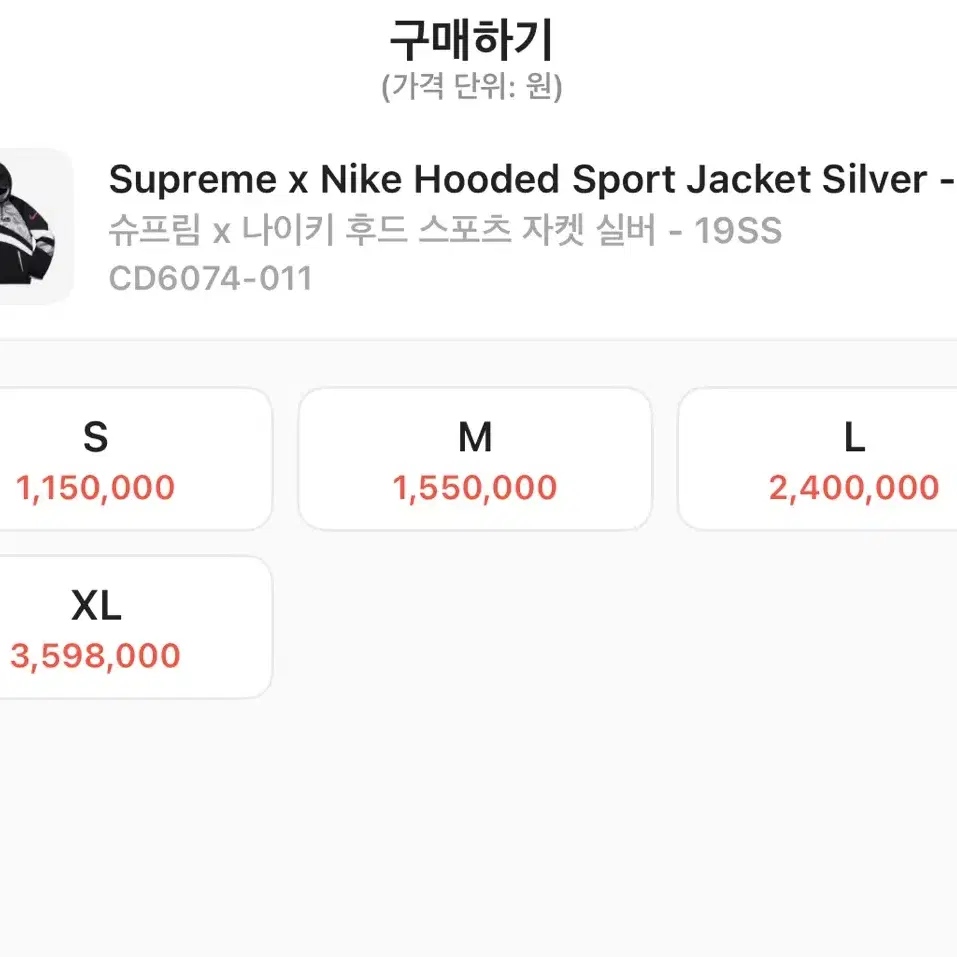Select size XL option card

(135, 627)
